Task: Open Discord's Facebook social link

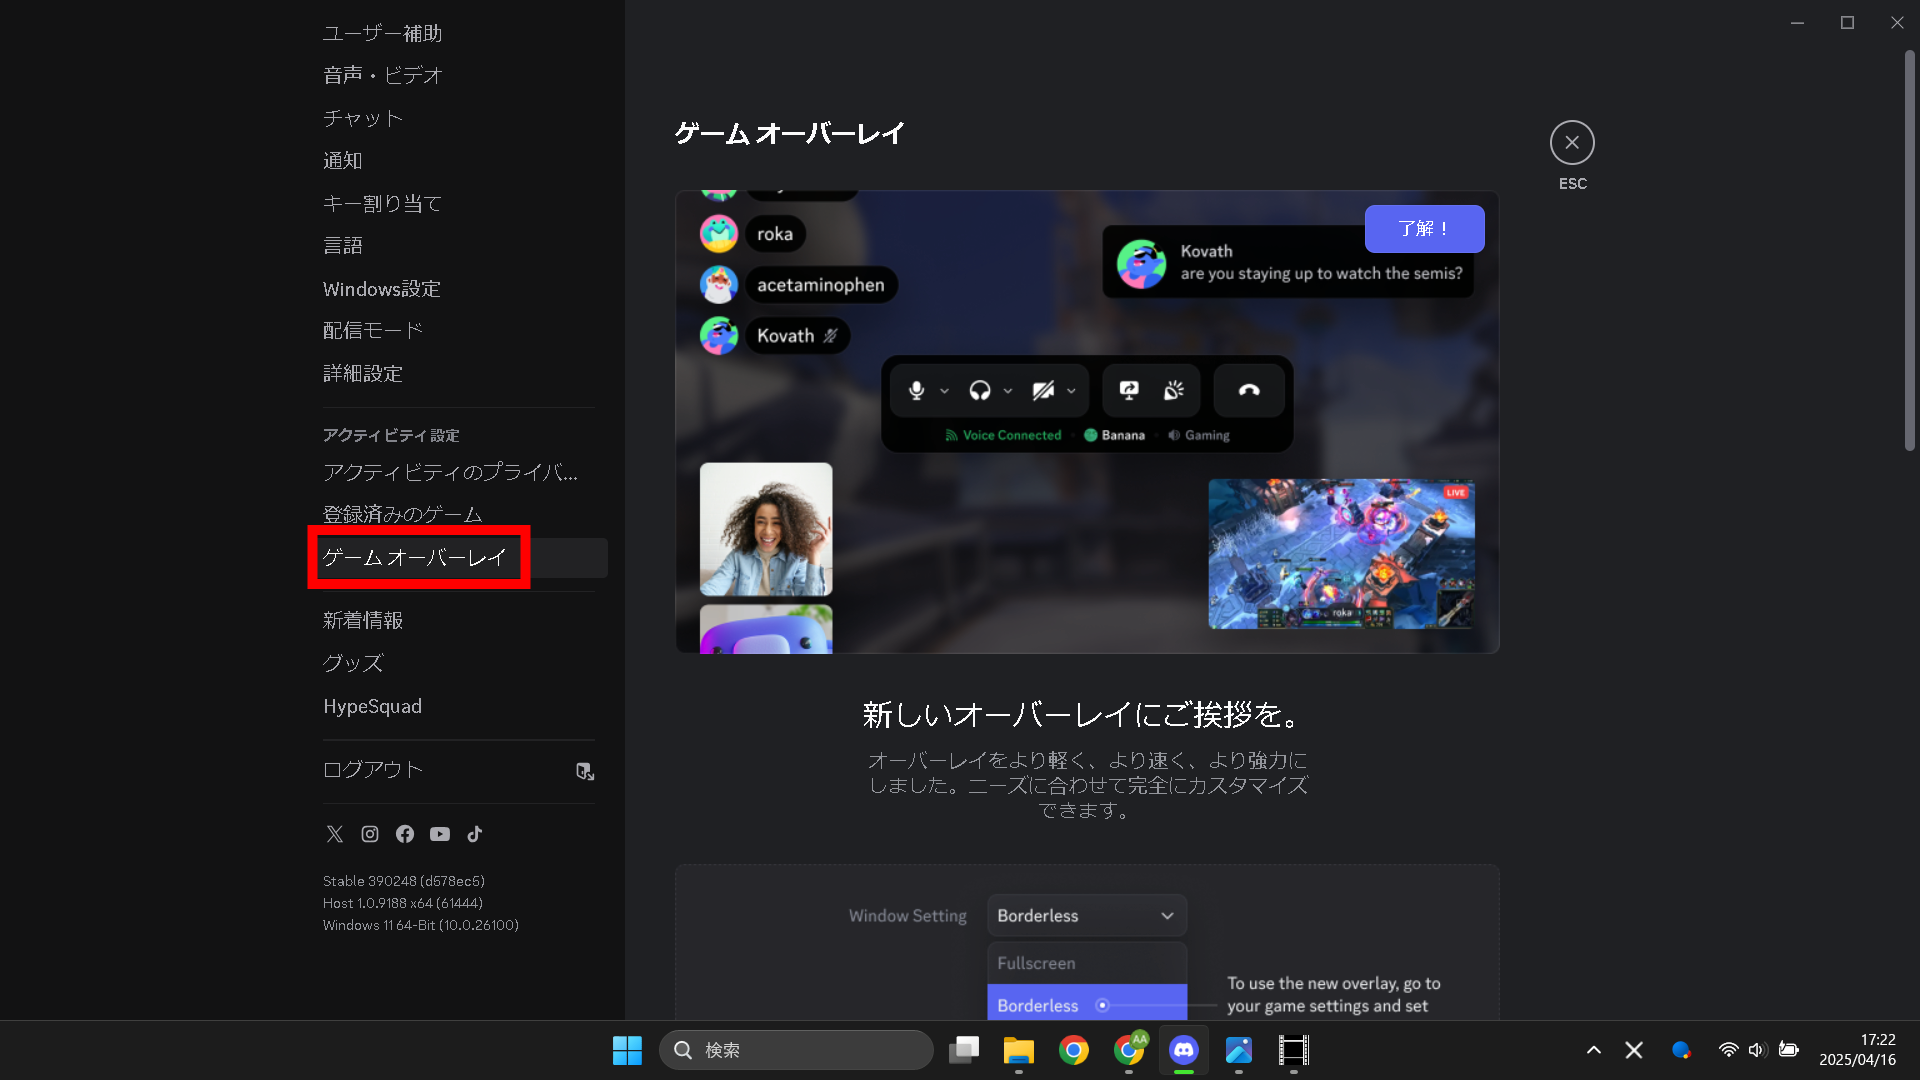Action: [404, 834]
